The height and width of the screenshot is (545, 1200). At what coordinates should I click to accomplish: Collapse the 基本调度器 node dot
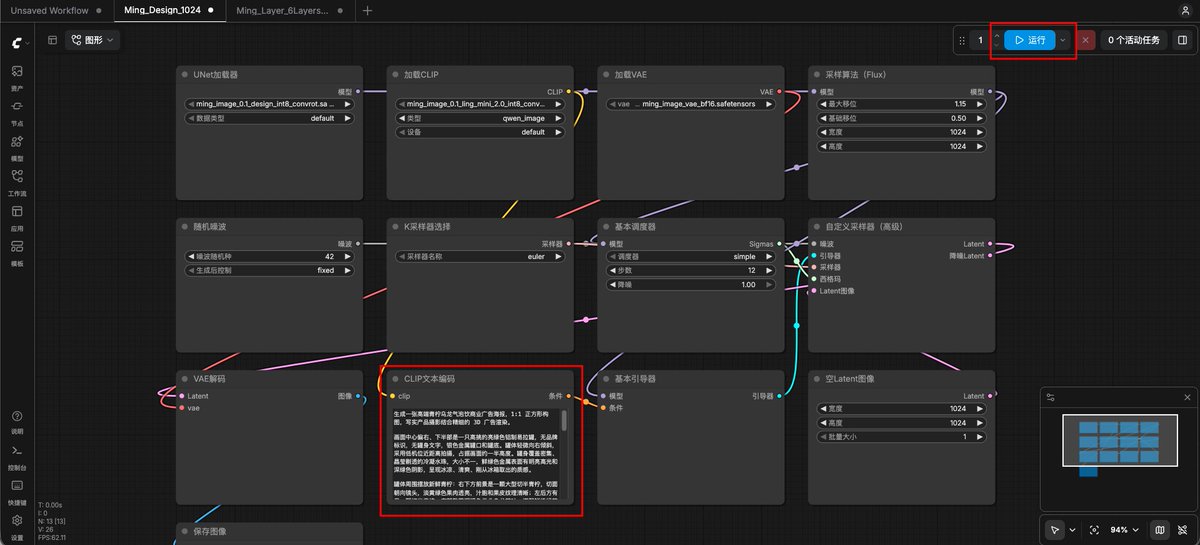[606, 227]
